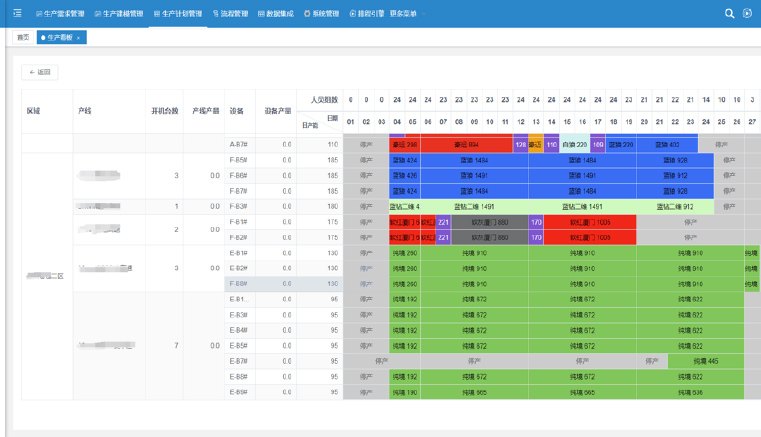The width and height of the screenshot is (761, 437).
Task: Click blue 912 block in F-86# row
Action: [675, 175]
